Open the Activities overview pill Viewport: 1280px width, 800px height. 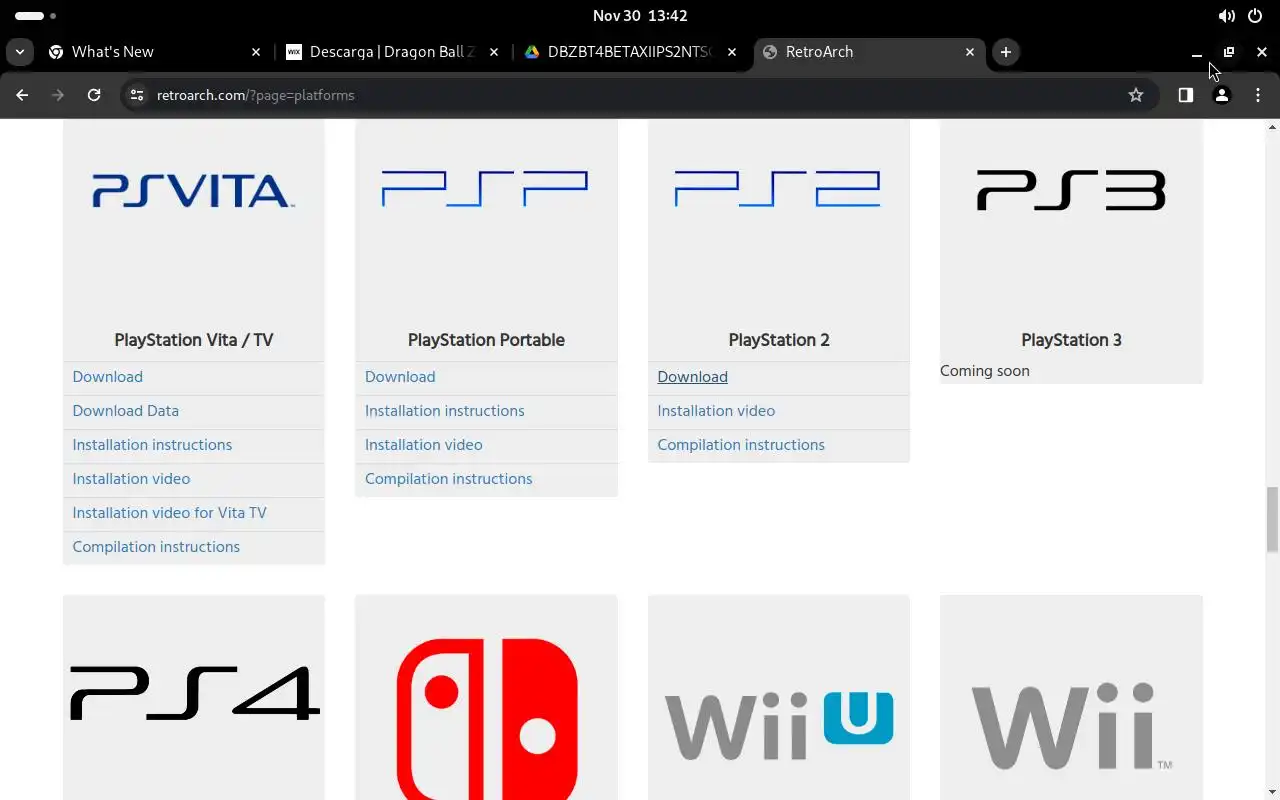35,16
